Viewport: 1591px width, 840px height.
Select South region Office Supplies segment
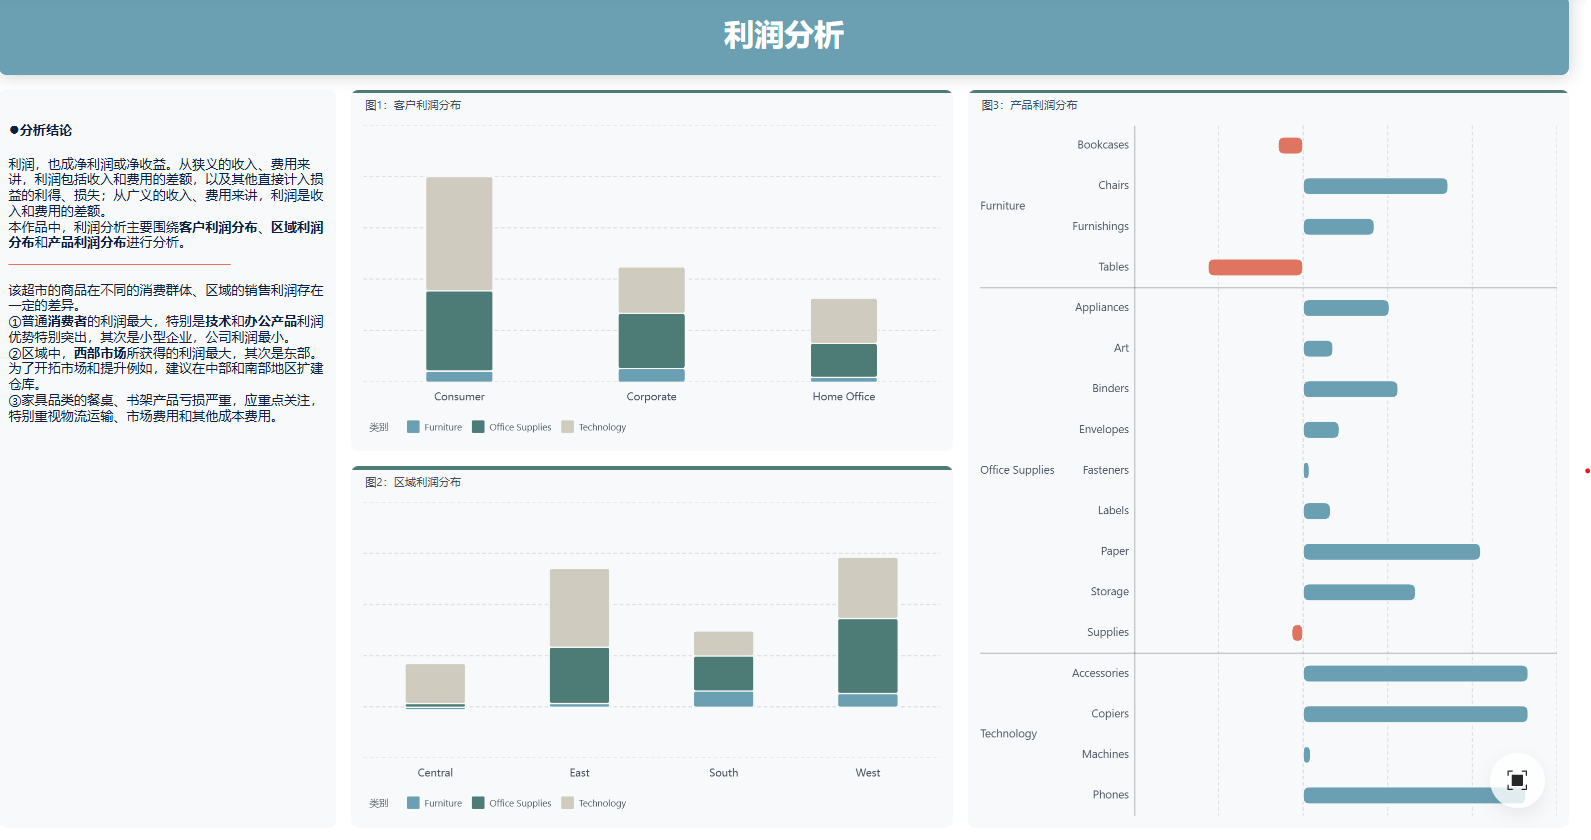723,674
